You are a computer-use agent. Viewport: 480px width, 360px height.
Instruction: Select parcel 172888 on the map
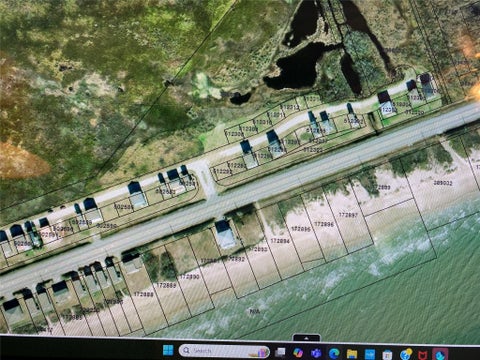click(x=144, y=294)
